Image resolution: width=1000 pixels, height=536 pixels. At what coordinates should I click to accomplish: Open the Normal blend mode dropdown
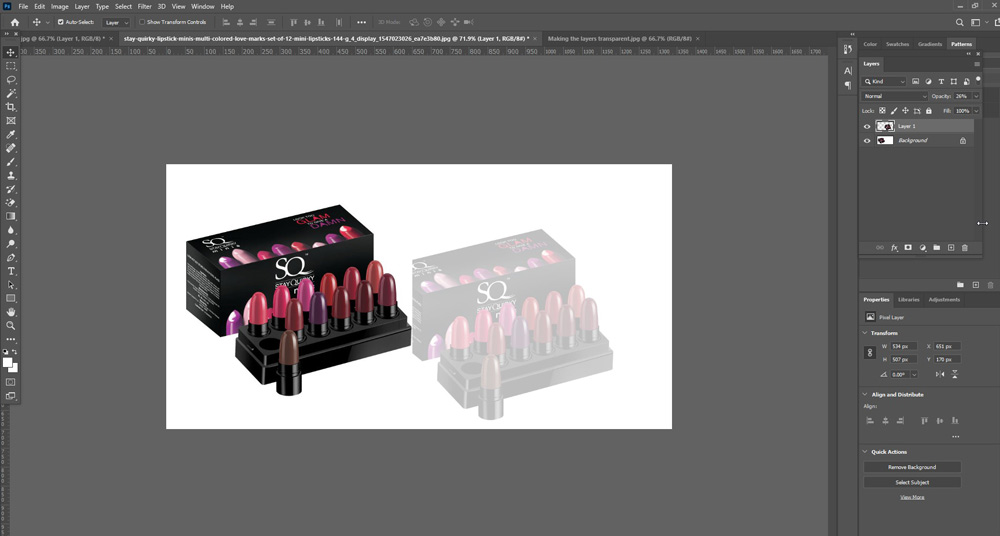tap(895, 96)
